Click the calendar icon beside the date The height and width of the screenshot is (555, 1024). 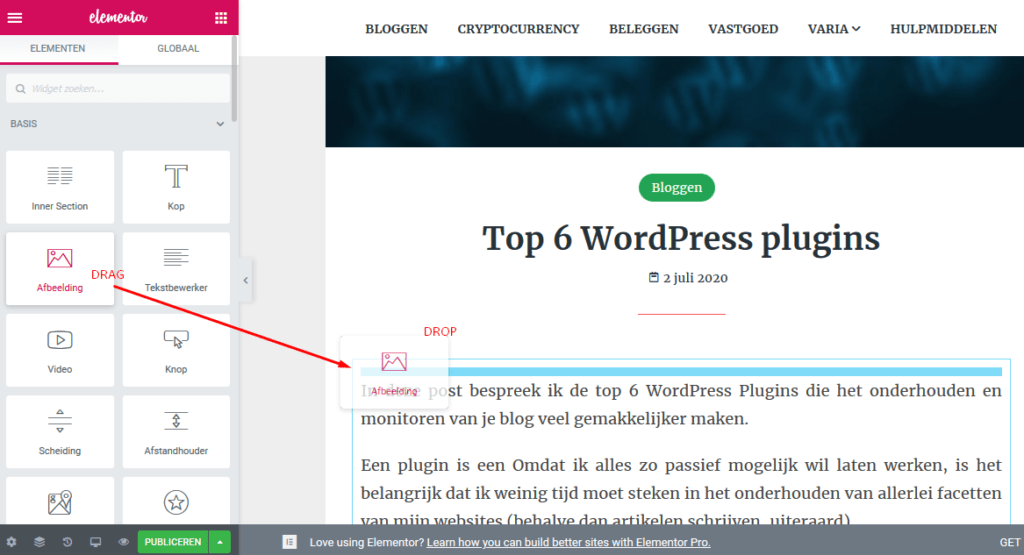[x=654, y=278]
